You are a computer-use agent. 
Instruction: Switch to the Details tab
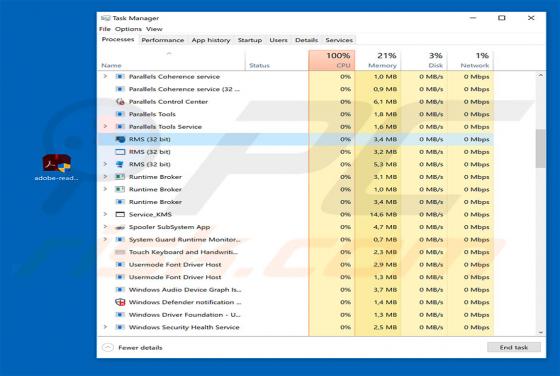(x=306, y=40)
